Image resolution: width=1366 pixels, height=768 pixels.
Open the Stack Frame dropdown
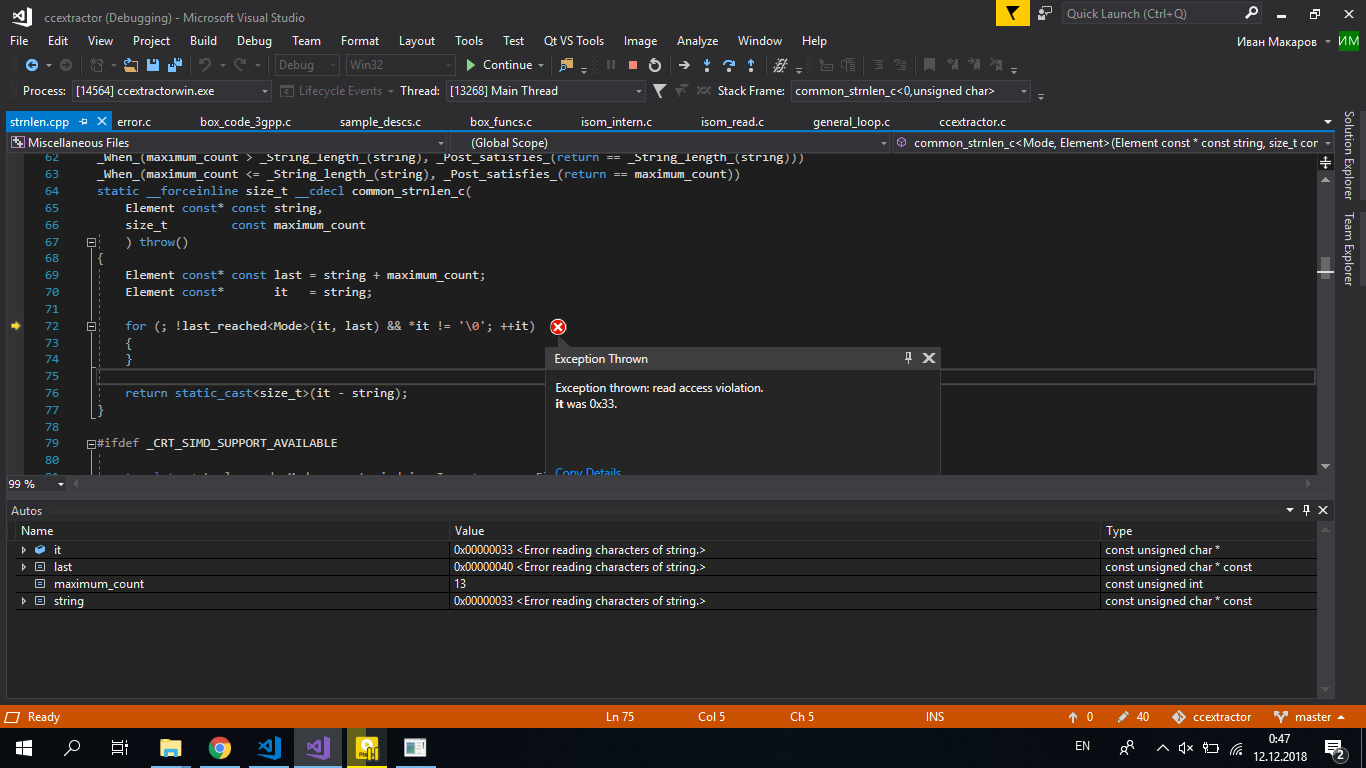[x=1024, y=91]
